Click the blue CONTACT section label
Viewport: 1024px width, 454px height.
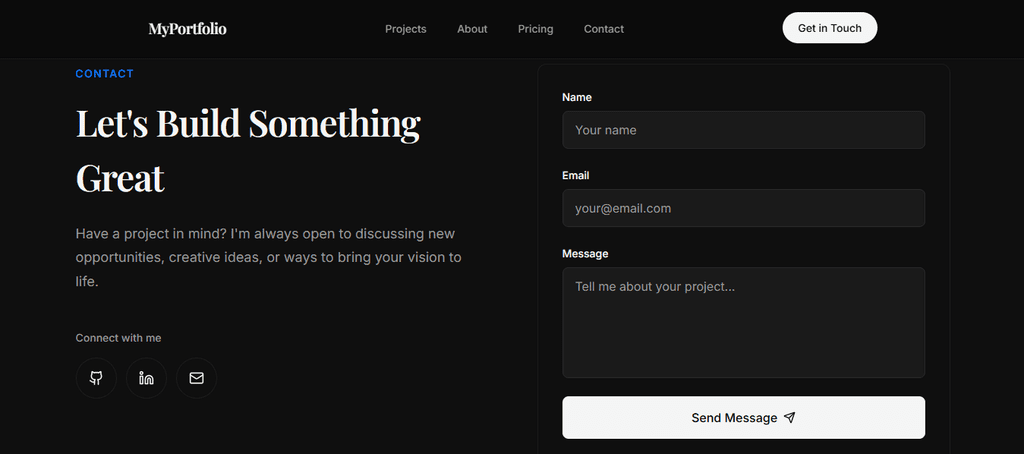(104, 73)
